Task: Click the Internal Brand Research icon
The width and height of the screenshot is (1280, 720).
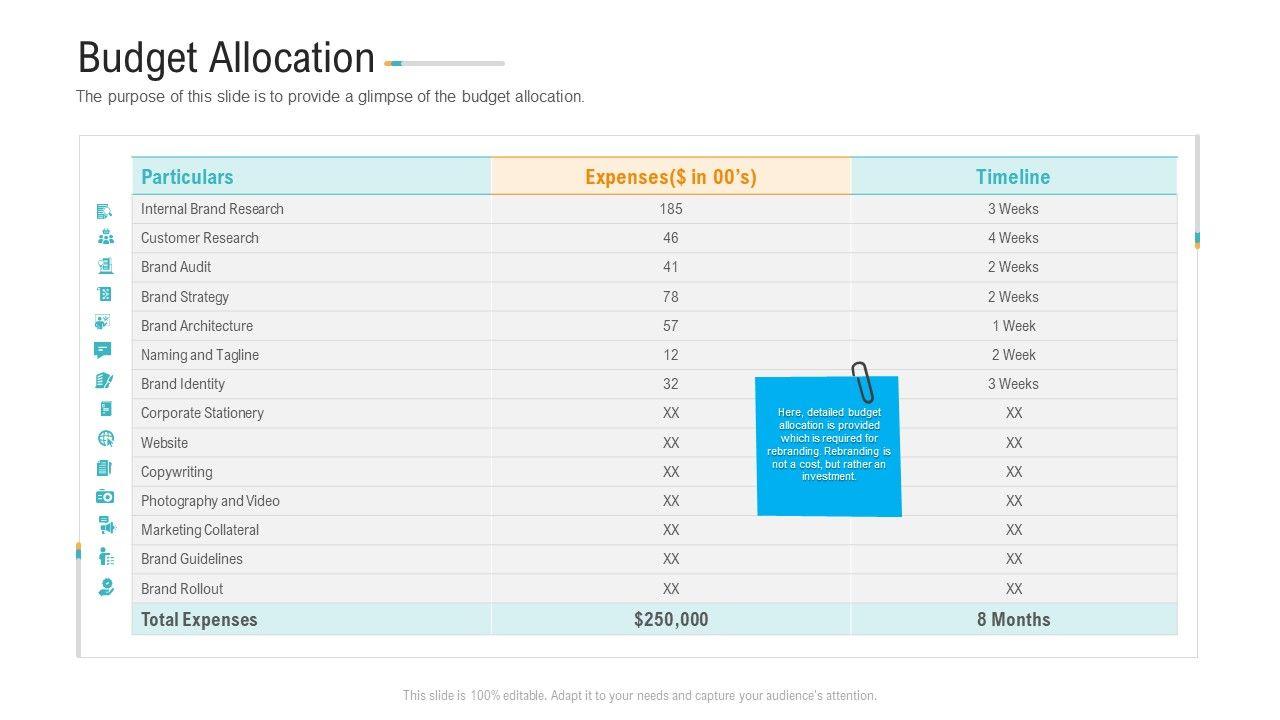Action: tap(104, 211)
